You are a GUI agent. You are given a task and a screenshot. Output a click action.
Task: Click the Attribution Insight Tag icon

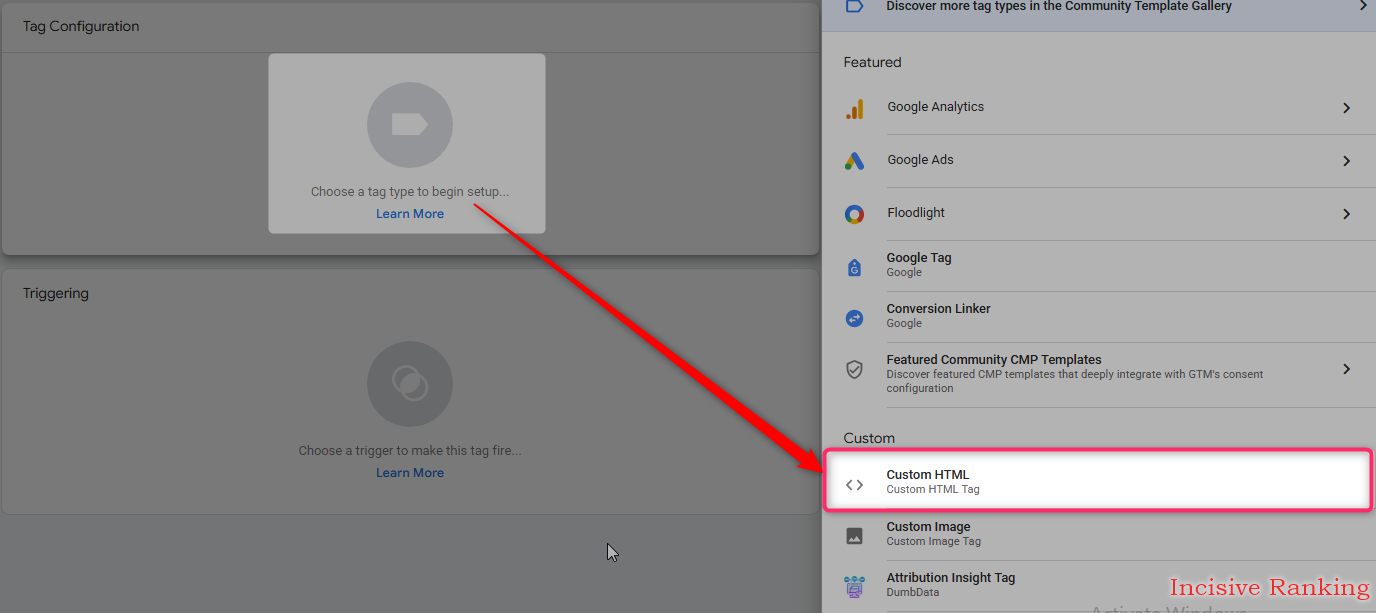(x=854, y=587)
